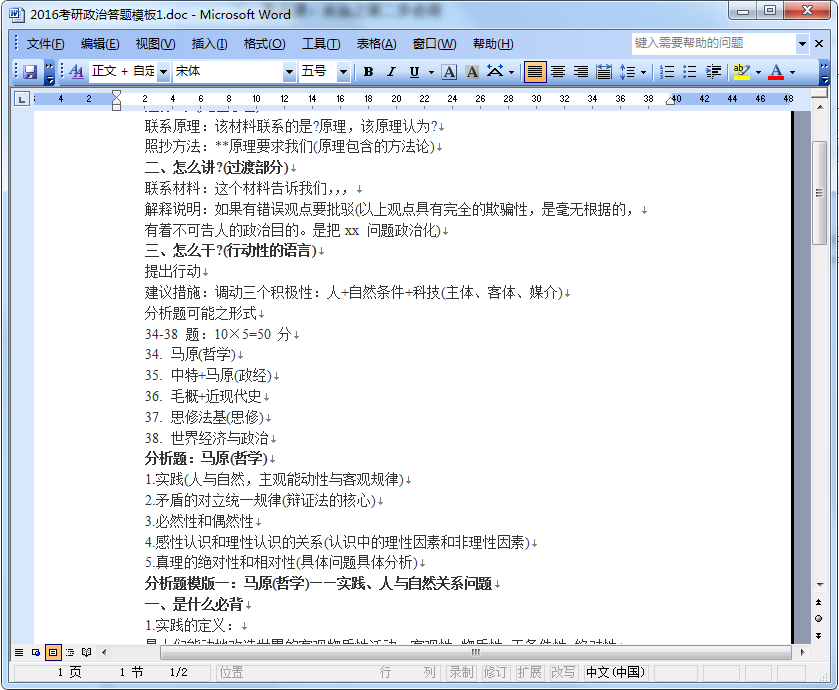
Task: Toggle 录制 macro recording in status bar
Action: 462,672
